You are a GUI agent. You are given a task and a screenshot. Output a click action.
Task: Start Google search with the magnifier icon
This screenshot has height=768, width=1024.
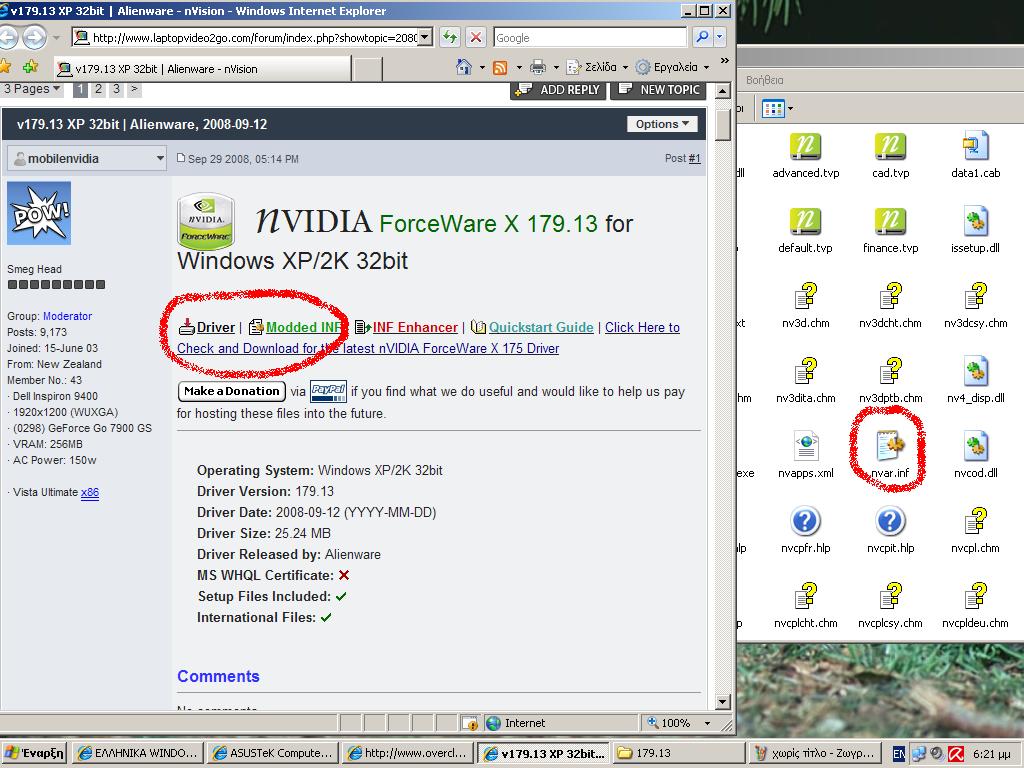(702, 37)
